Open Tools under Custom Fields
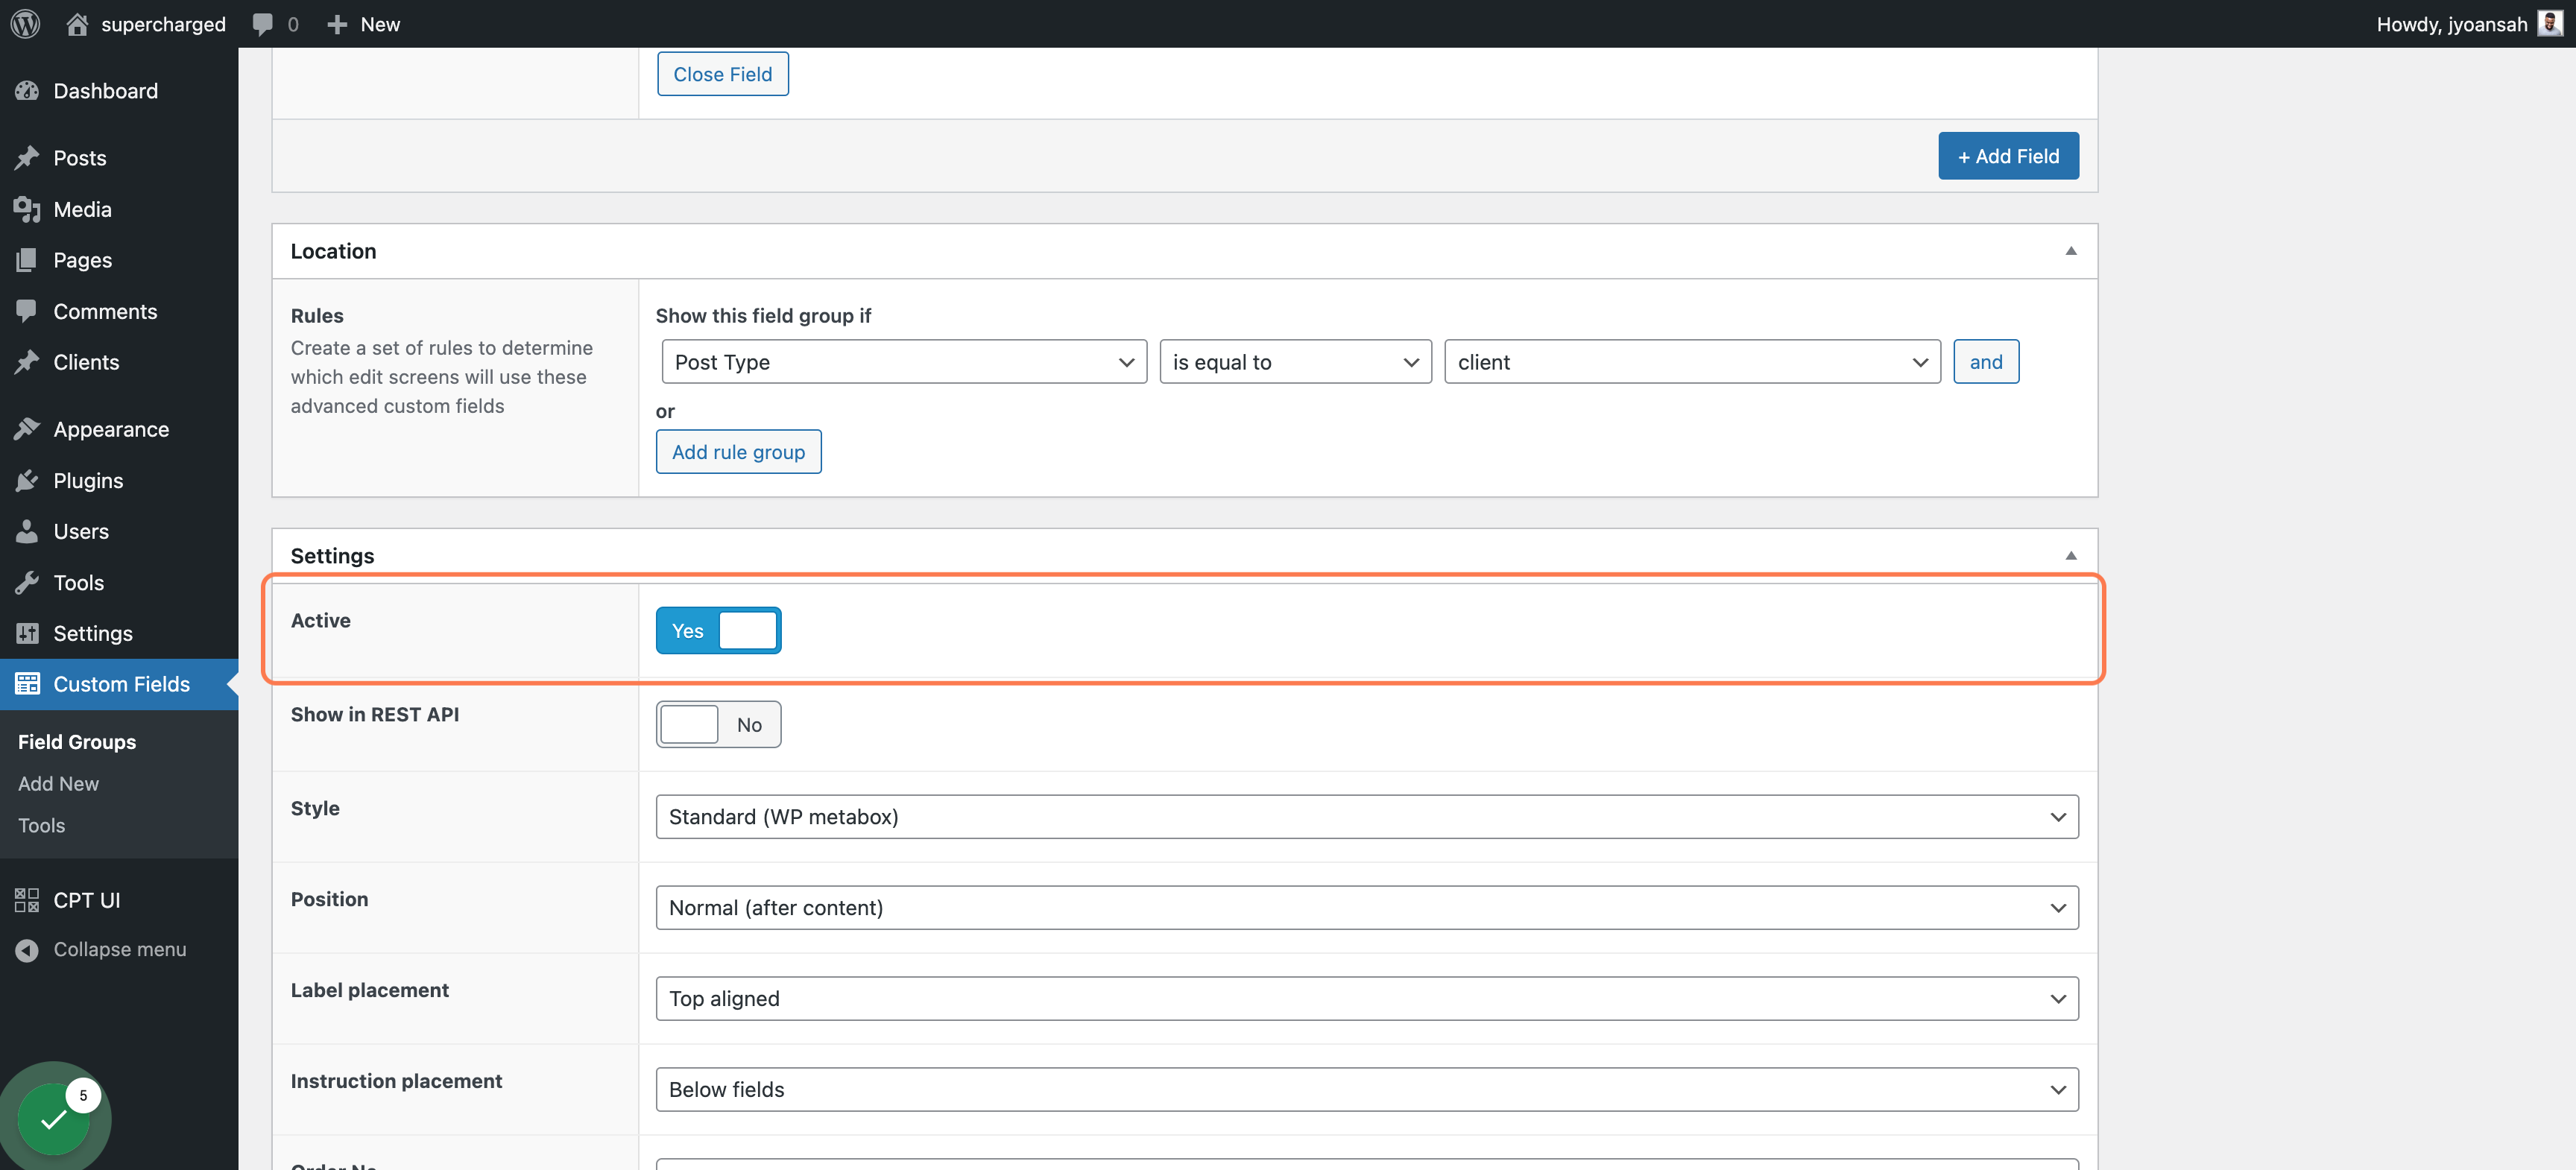2576x1170 pixels. tap(41, 826)
